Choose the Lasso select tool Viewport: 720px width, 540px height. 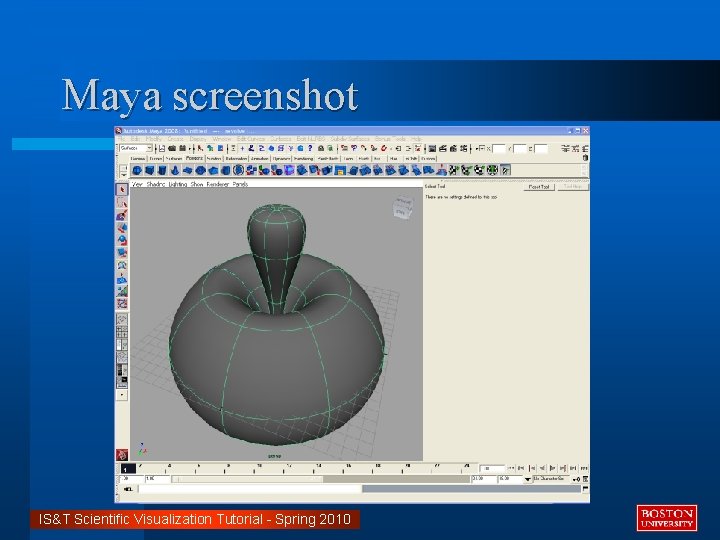[122, 202]
